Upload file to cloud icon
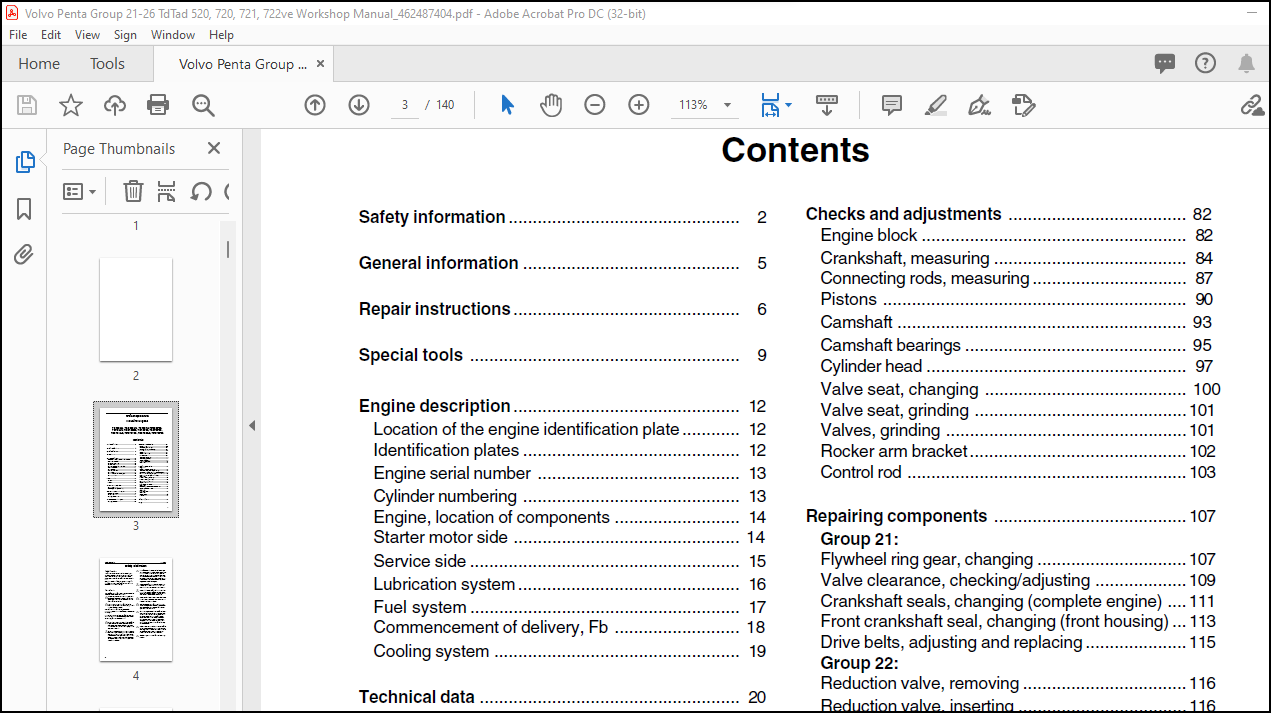 (115, 105)
